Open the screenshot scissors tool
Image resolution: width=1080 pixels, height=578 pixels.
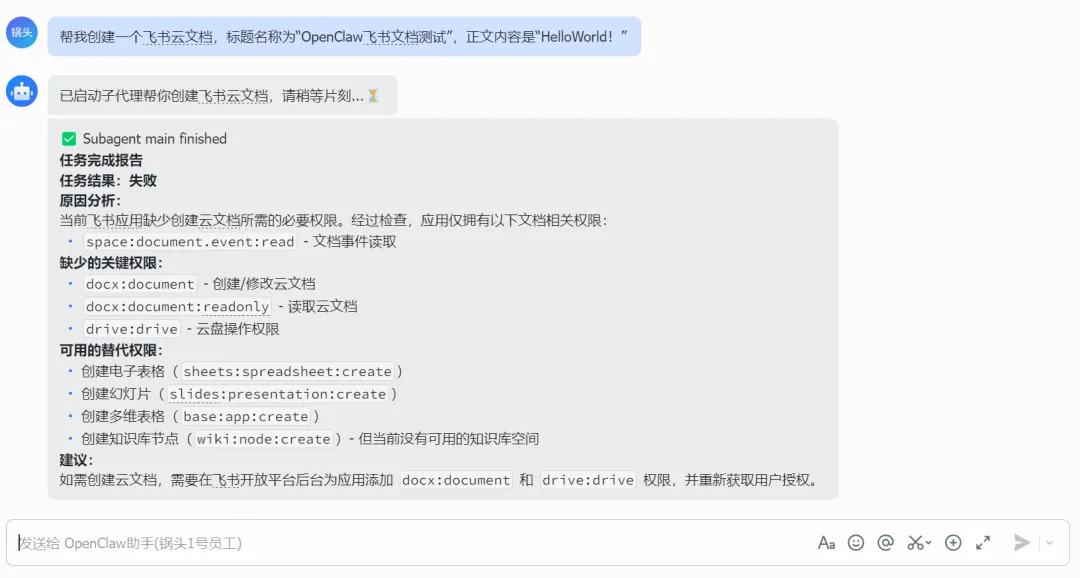coord(919,543)
